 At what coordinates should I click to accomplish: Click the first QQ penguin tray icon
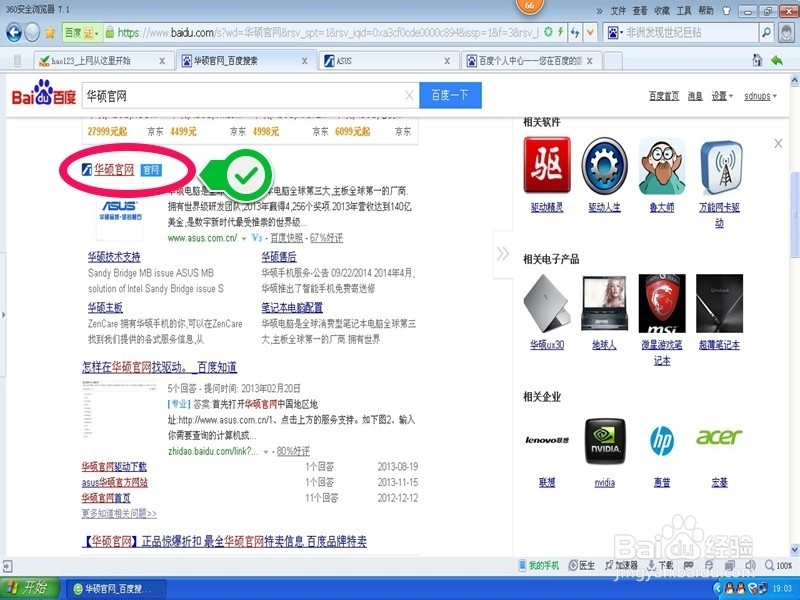coord(727,588)
